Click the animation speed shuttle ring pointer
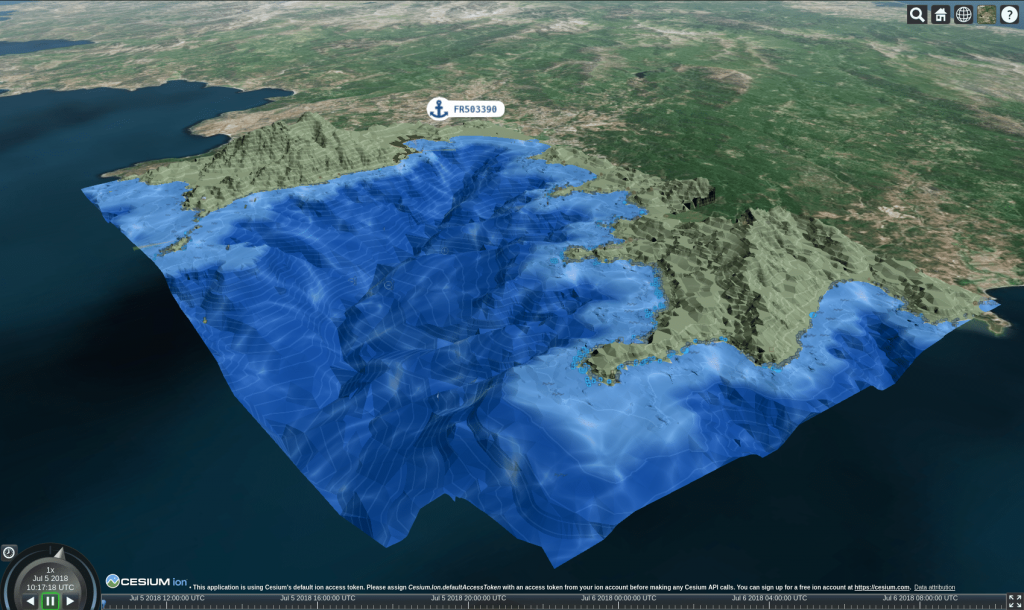This screenshot has height=610, width=1024. pos(58,552)
